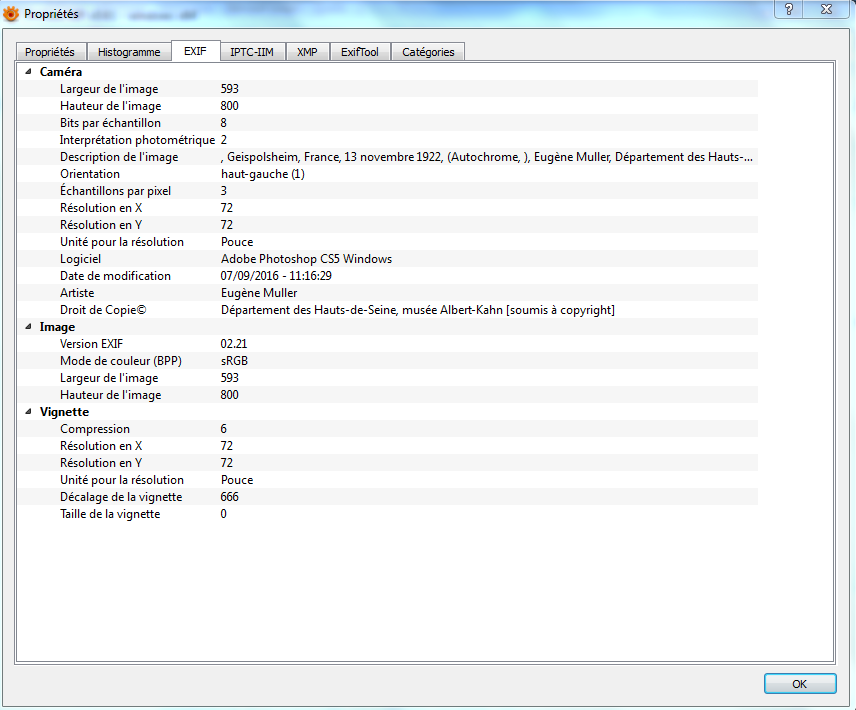Viewport: 856px width, 710px height.
Task: Switch to the IPTC-IIM tab
Action: click(253, 52)
